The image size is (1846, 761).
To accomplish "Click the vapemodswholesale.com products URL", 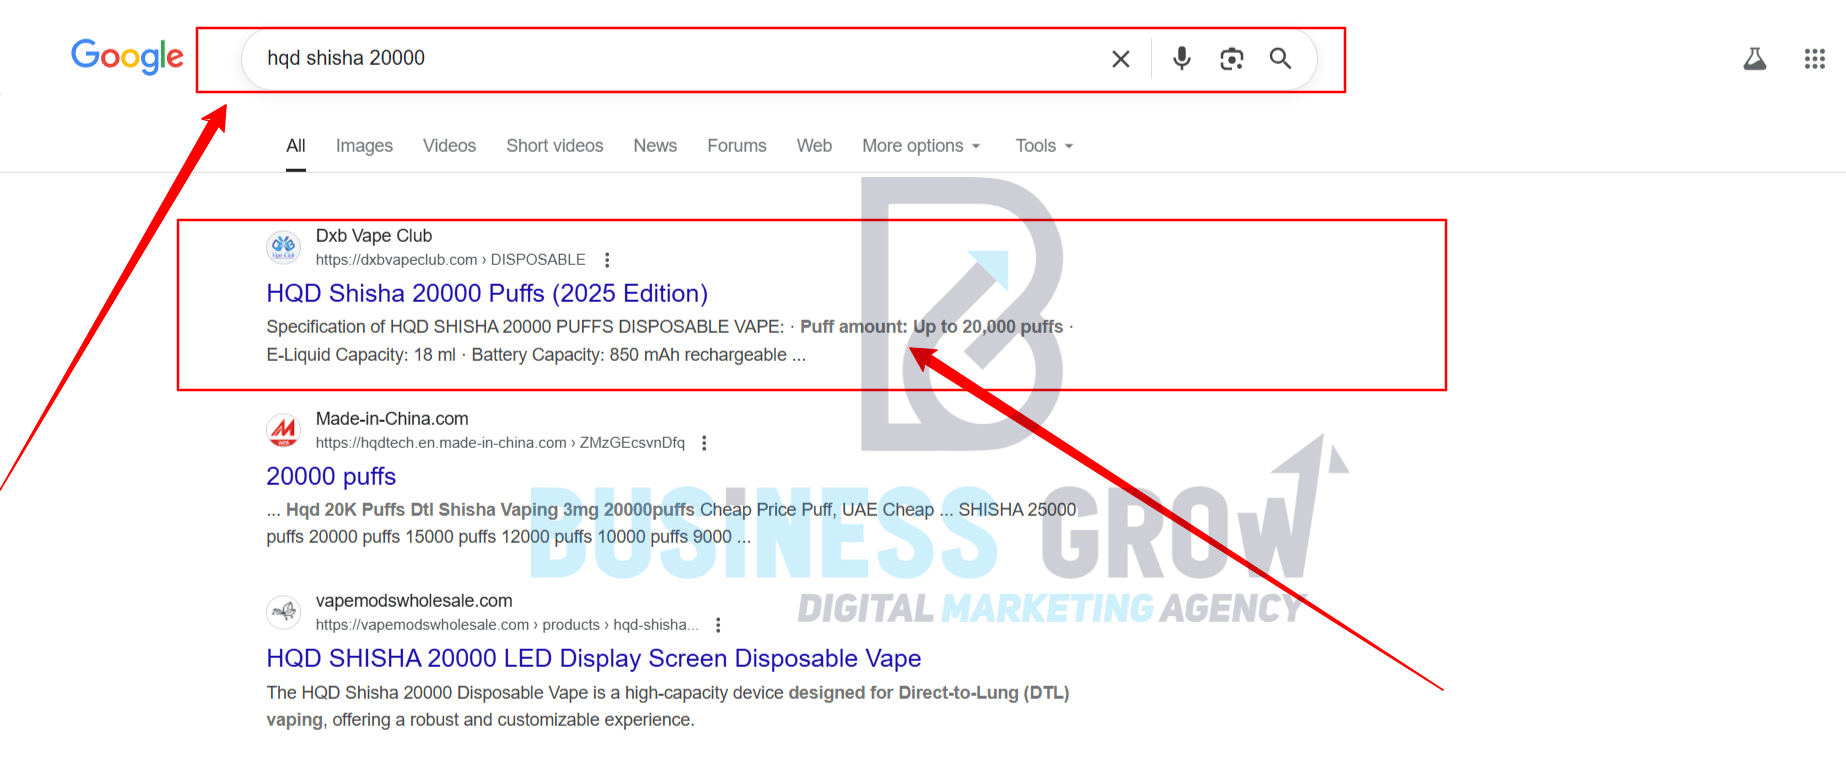I will pyautogui.click(x=507, y=625).
